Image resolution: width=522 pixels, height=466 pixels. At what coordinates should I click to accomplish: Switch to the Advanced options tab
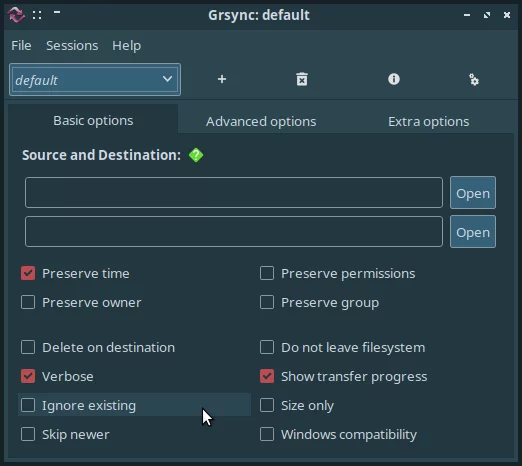click(x=261, y=121)
